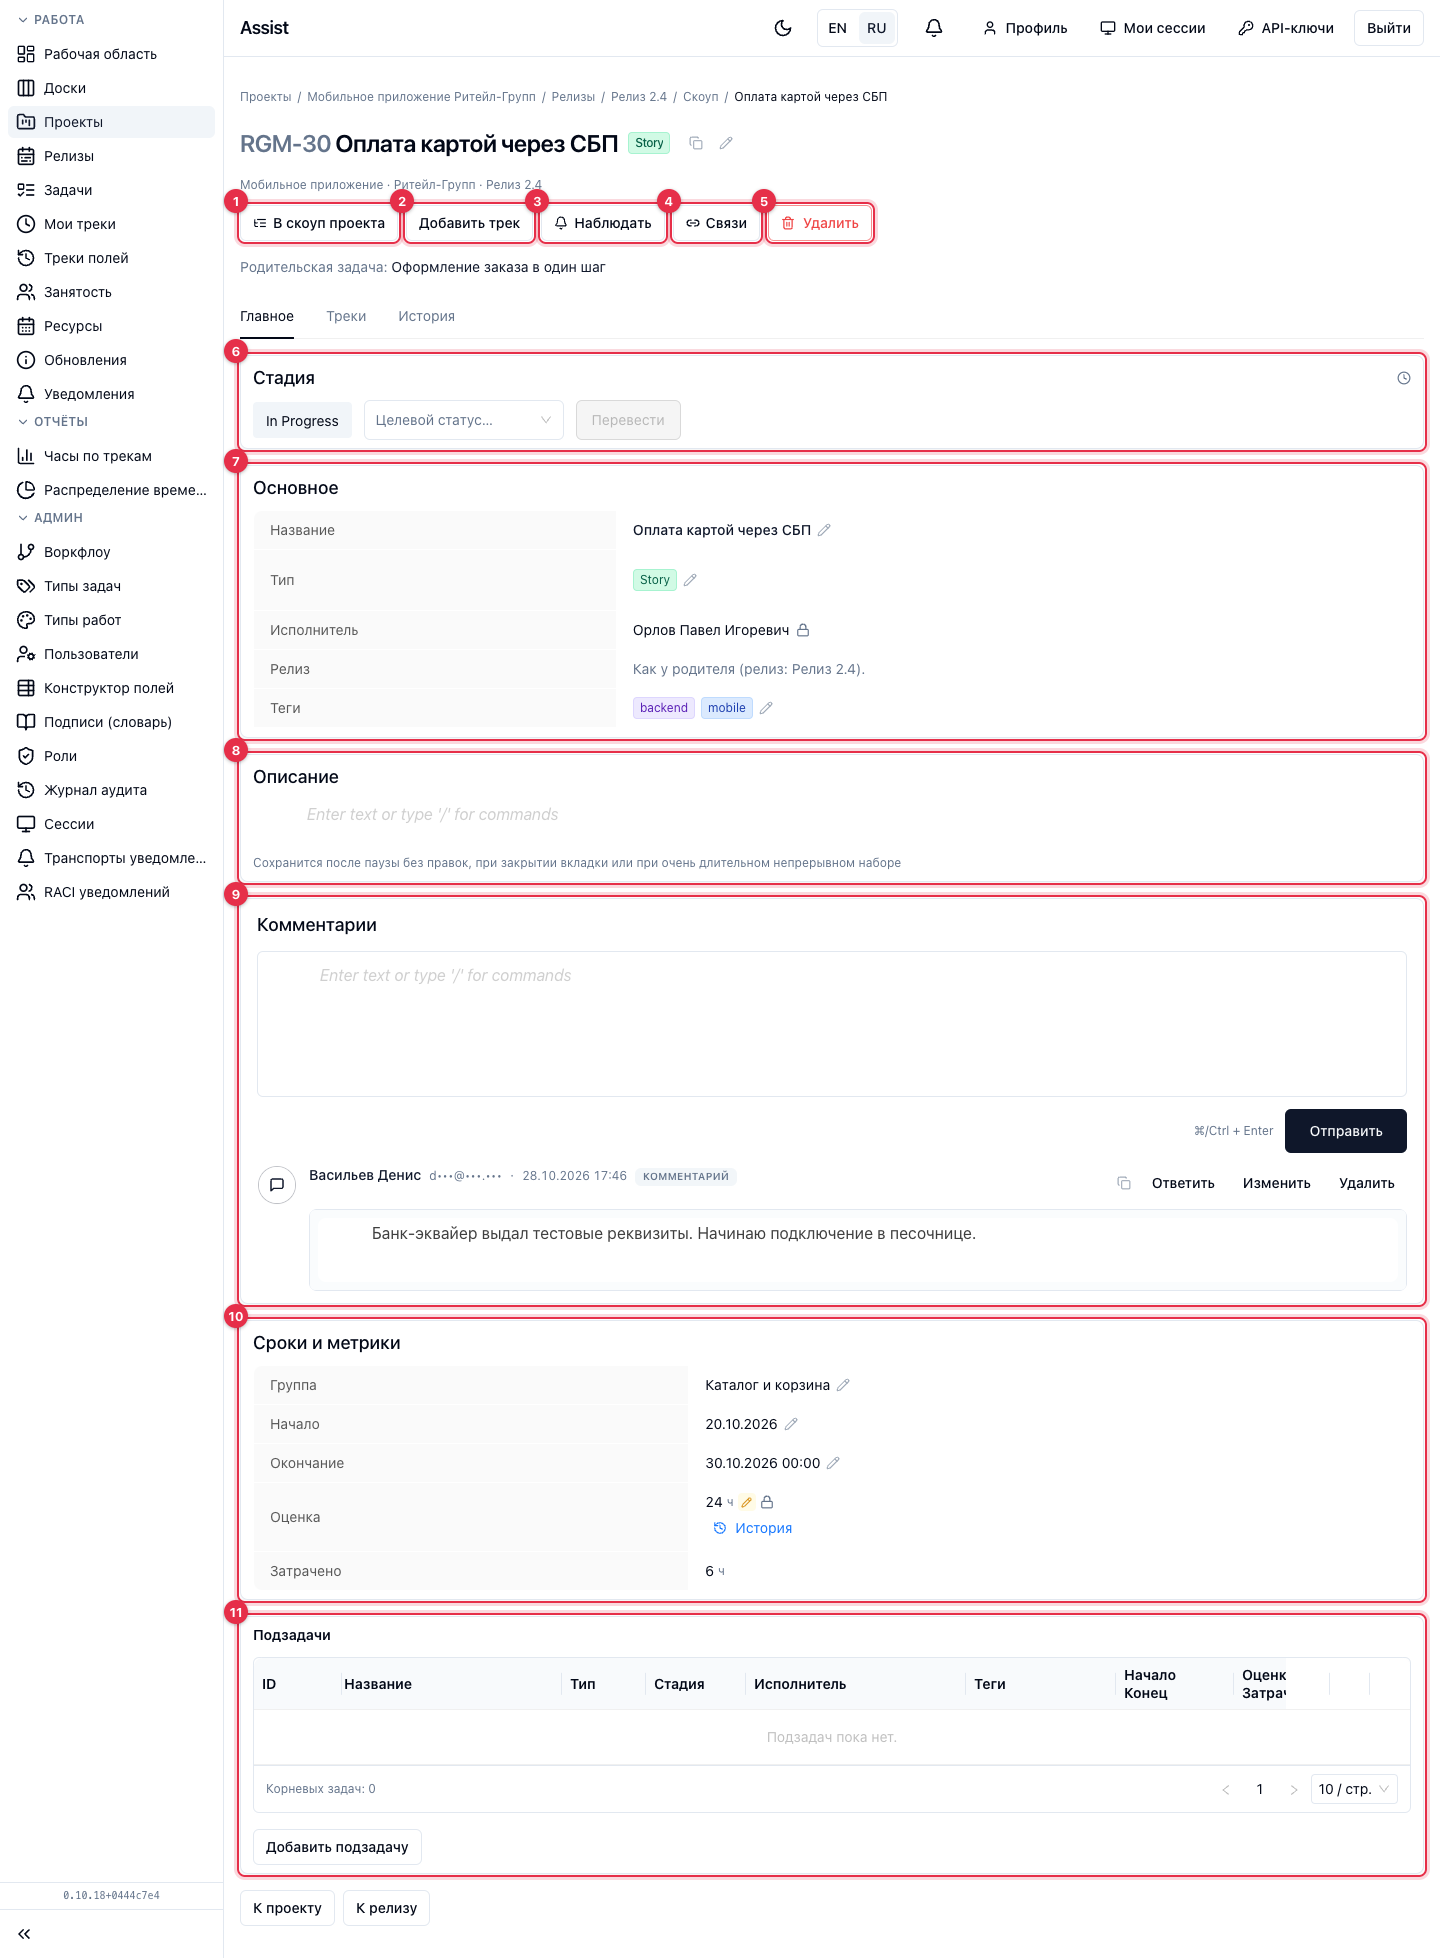Screen dimensions: 1440x1958
Task: Click Добавить трек button
Action: [x=469, y=223]
